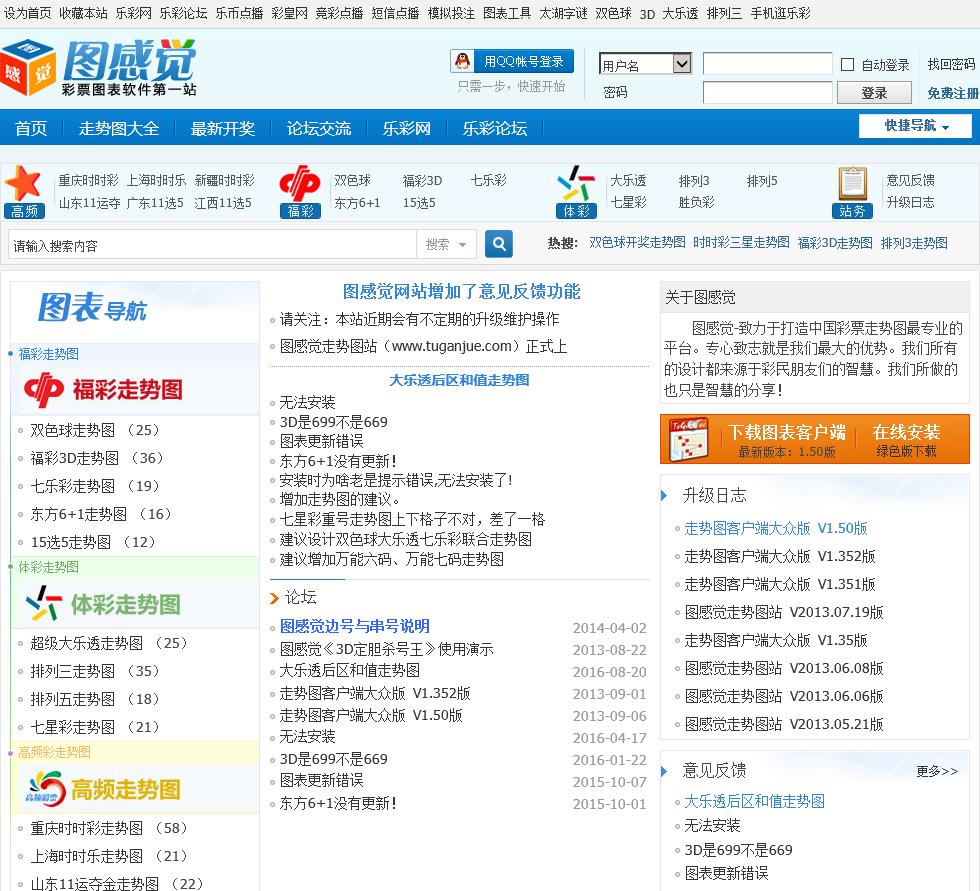Click the 找回密码 link
Screen dimensions: 980x891
click(x=951, y=64)
